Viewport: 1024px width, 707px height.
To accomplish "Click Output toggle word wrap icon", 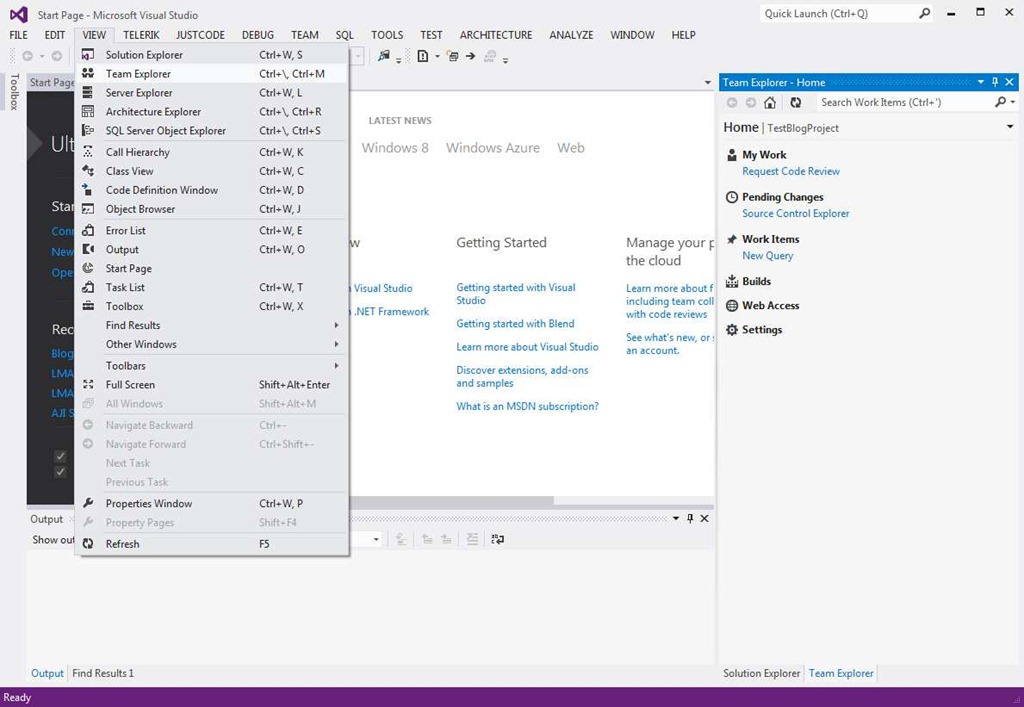I will 498,539.
